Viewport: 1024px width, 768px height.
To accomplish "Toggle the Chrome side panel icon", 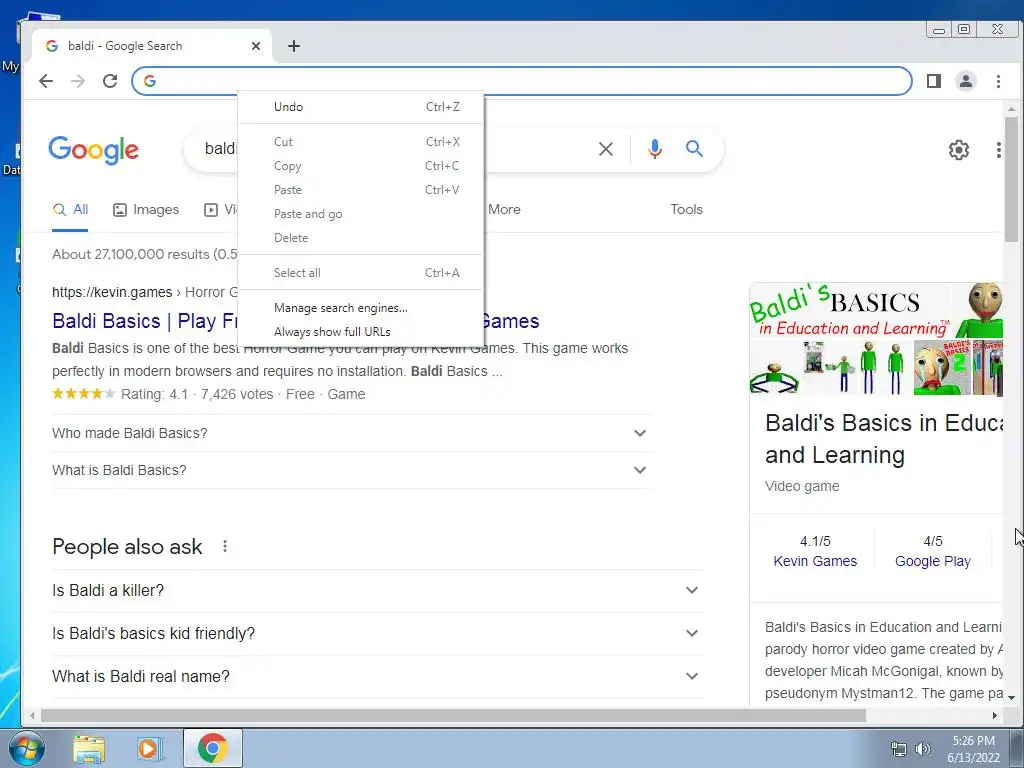I will pos(934,81).
